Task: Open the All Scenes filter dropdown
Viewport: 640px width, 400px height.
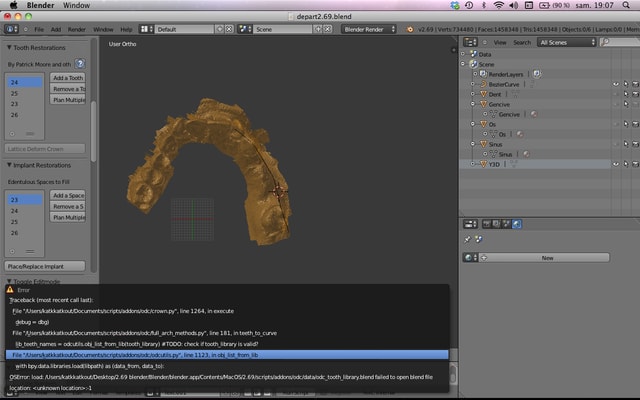Action: point(566,42)
